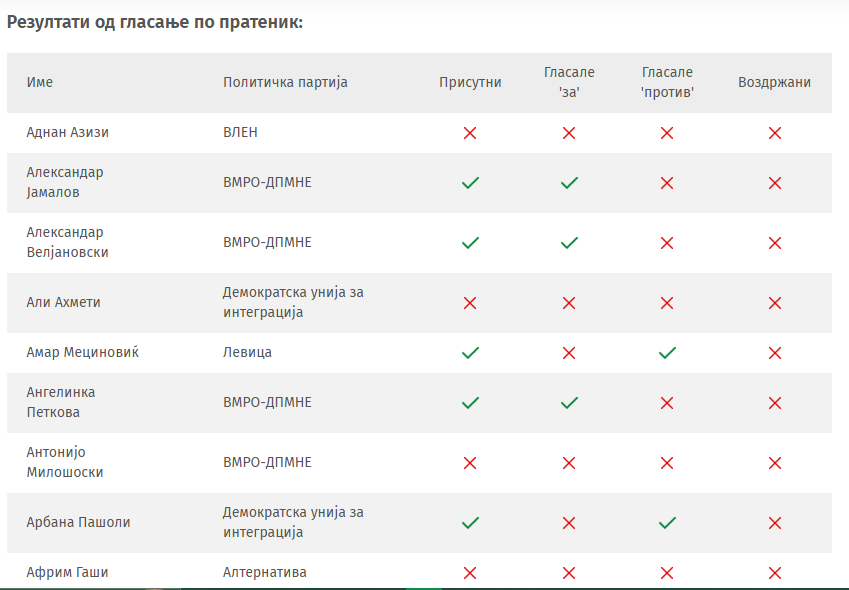Viewport: 849px width, 590px height.
Task: Click Аднан Азизи's red X under Присутни
Action: [470, 133]
